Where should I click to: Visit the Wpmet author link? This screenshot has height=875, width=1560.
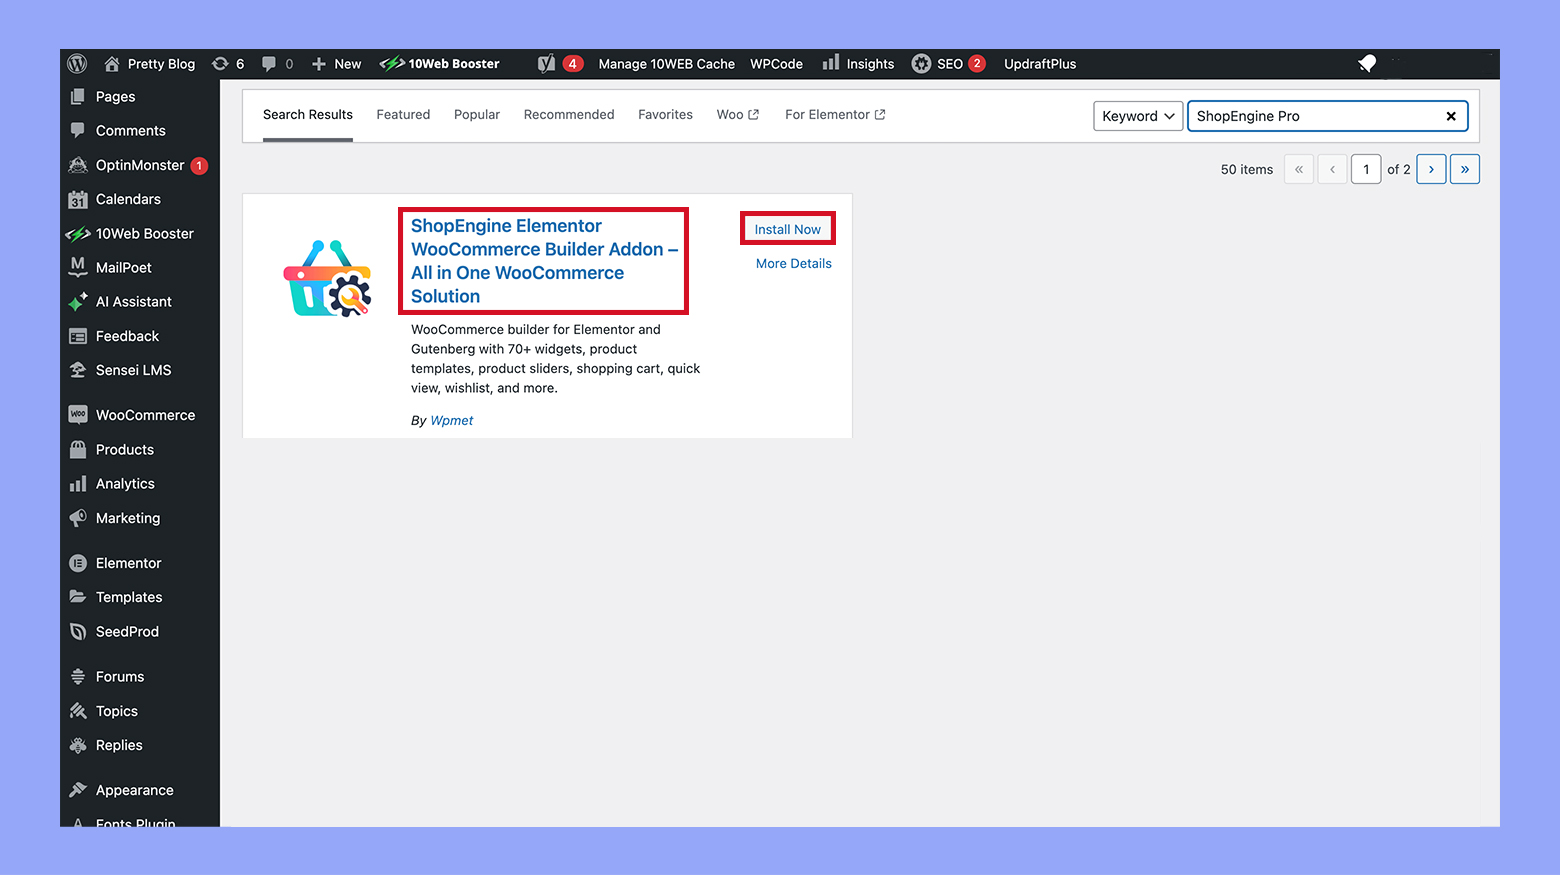(451, 420)
